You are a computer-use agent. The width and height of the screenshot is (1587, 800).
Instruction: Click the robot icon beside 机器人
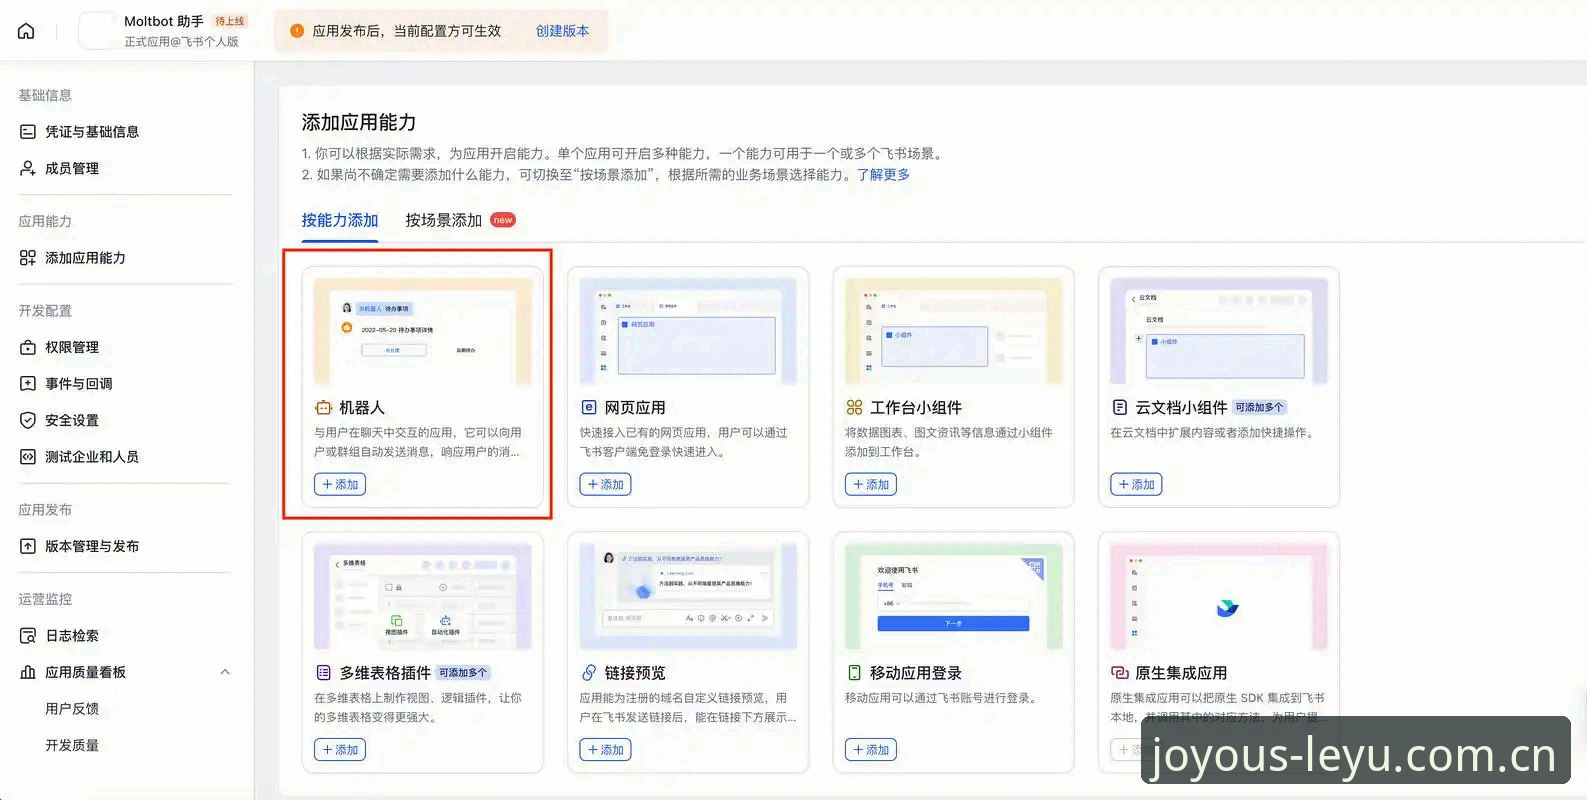[x=323, y=408]
